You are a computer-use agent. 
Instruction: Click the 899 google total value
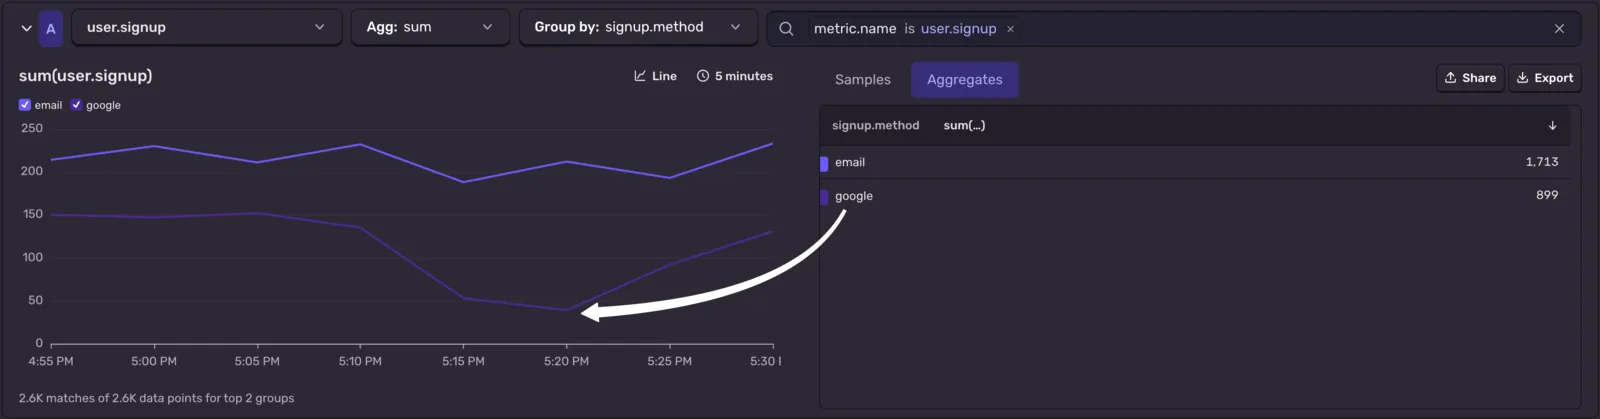(x=1547, y=196)
